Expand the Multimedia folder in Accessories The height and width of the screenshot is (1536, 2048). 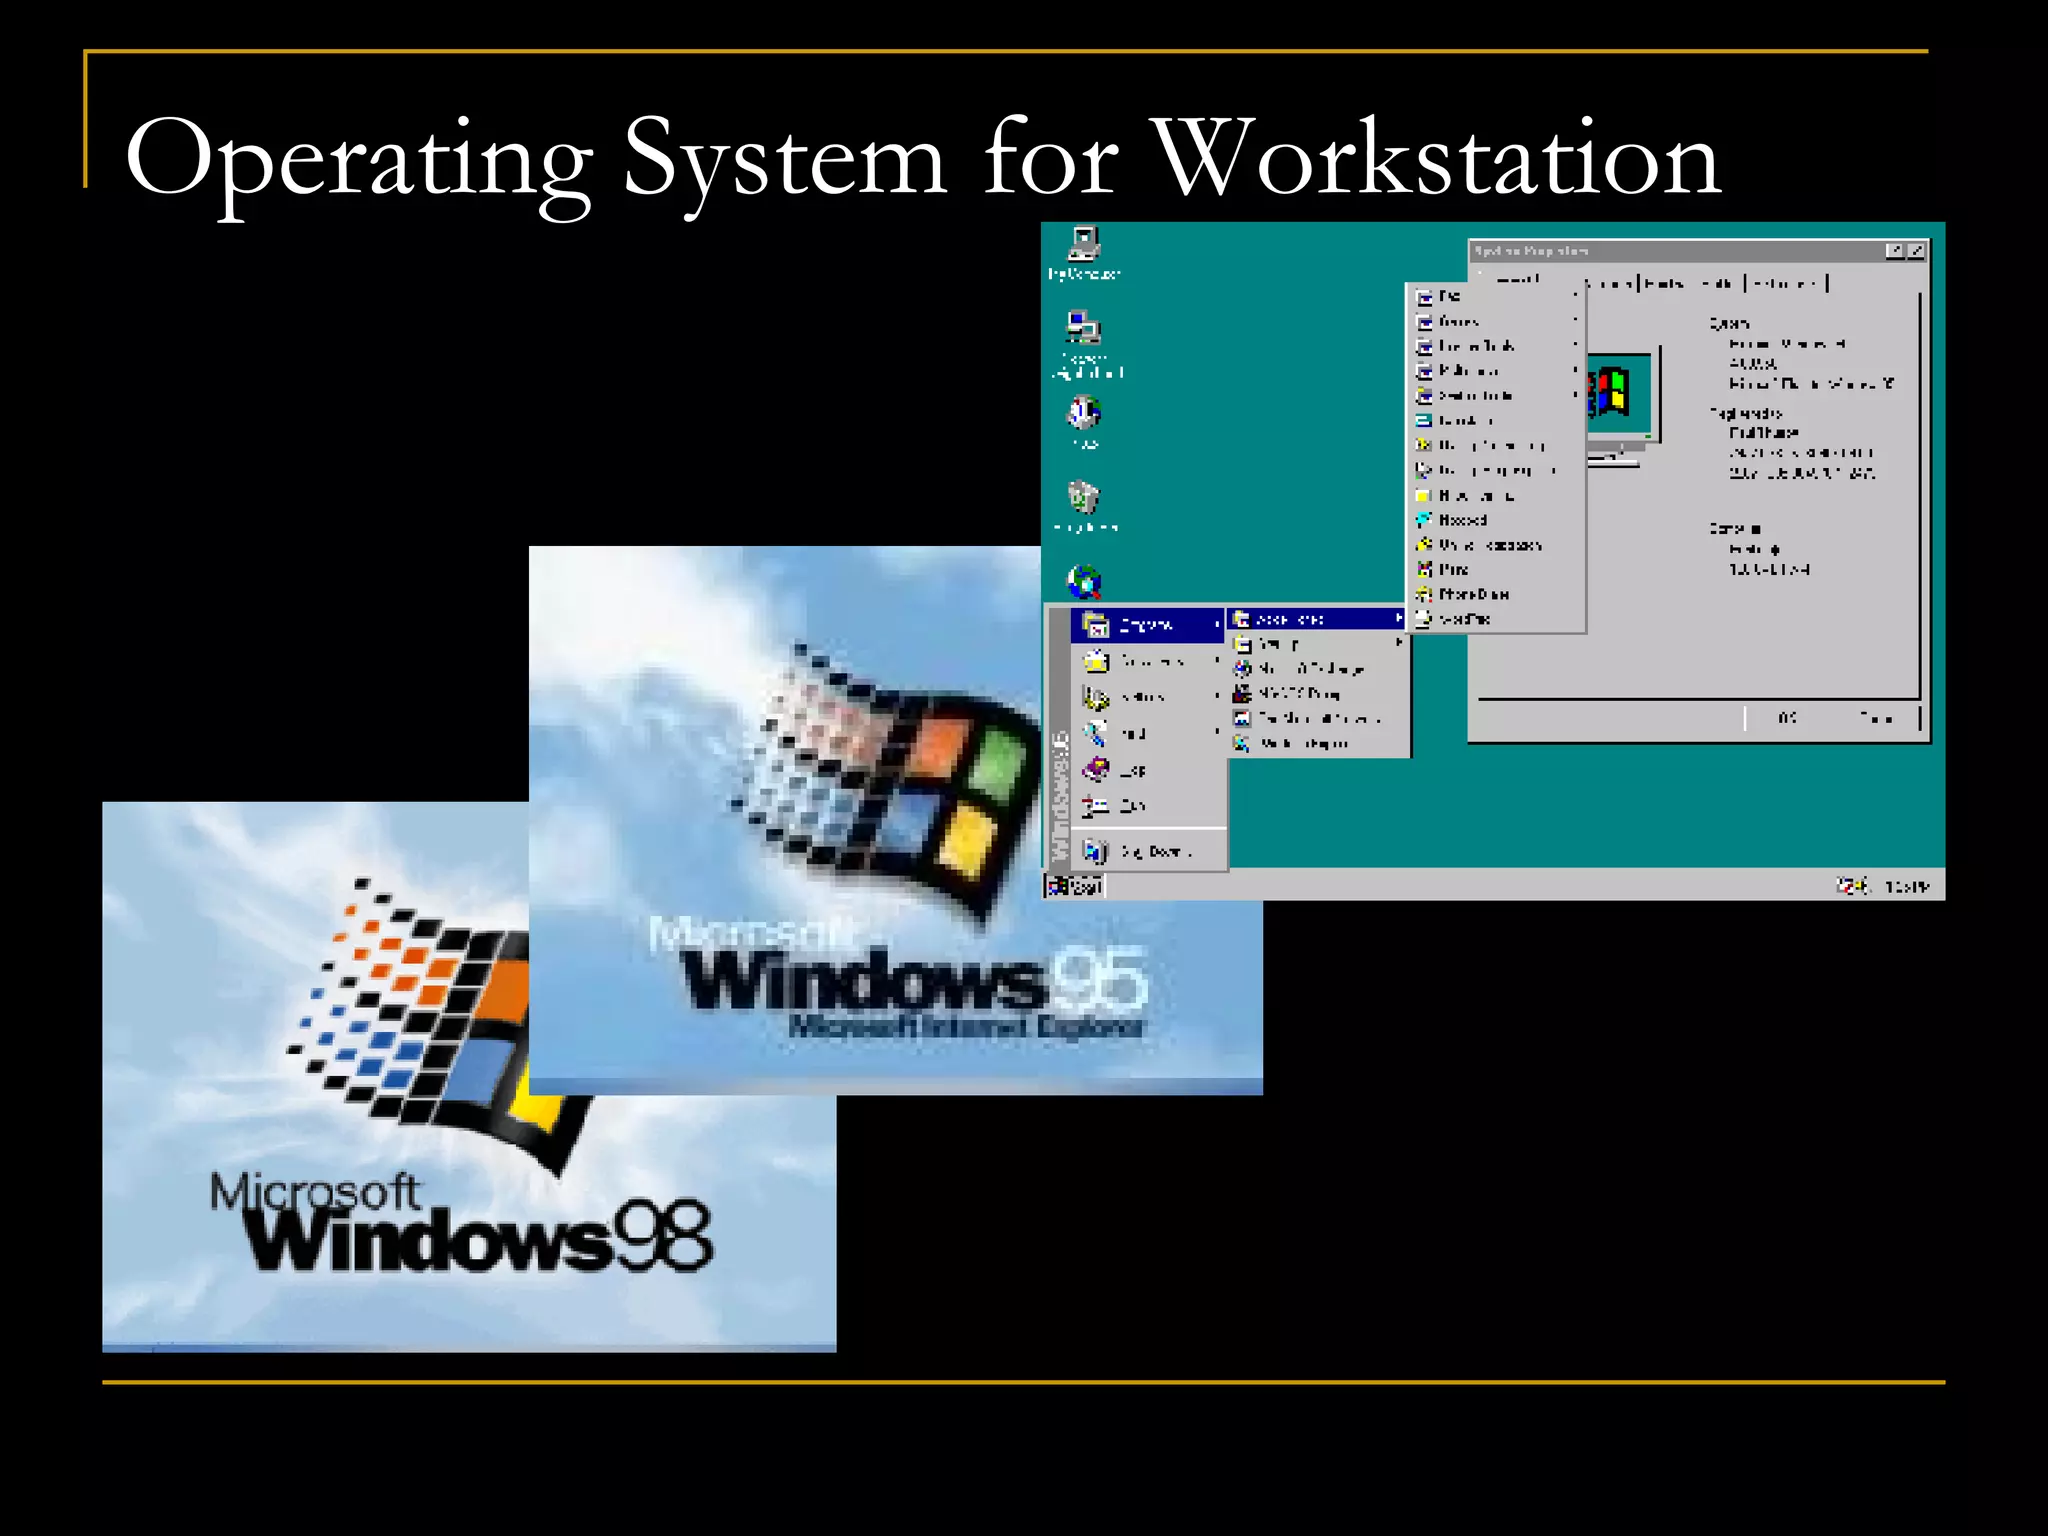tap(1497, 371)
